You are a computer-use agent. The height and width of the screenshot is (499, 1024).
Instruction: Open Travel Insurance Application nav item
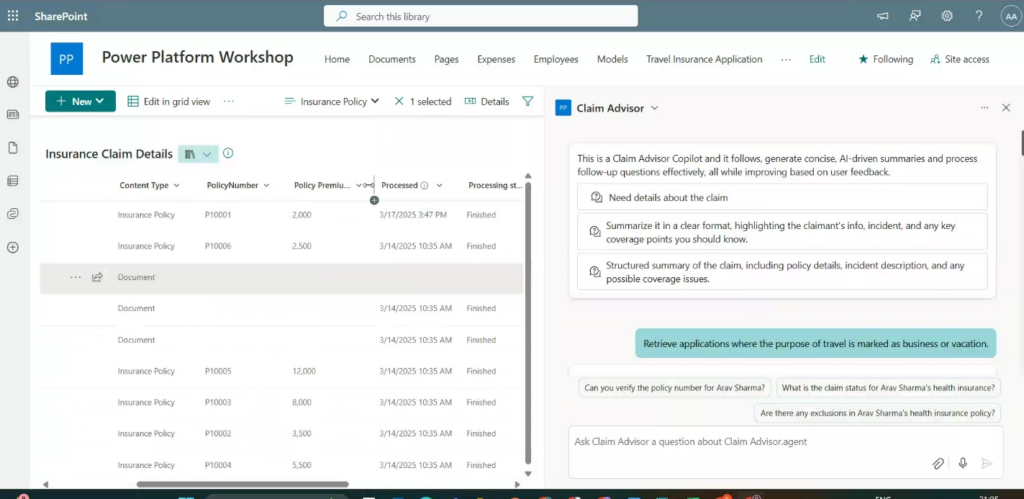(x=704, y=59)
